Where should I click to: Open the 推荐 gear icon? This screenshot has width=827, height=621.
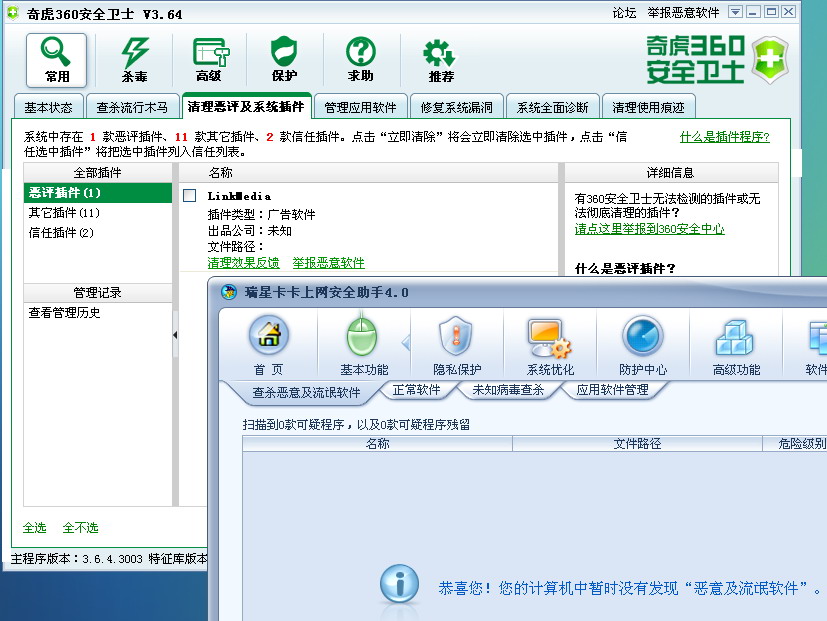pos(440,60)
